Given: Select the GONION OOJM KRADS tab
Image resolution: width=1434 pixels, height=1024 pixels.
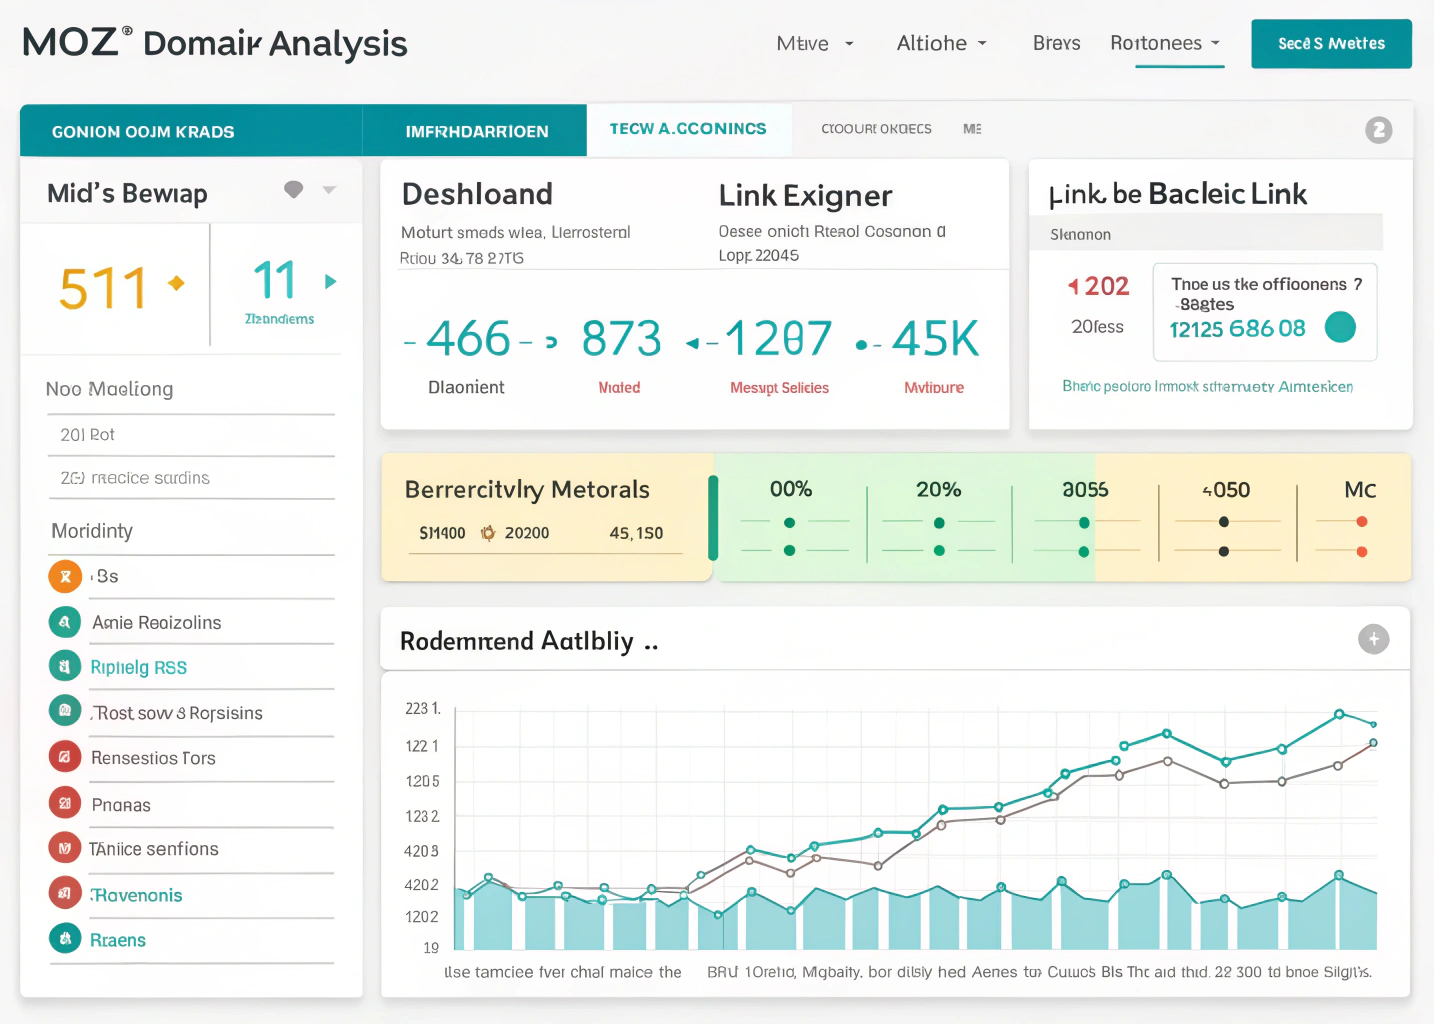Looking at the screenshot, I should [x=141, y=130].
